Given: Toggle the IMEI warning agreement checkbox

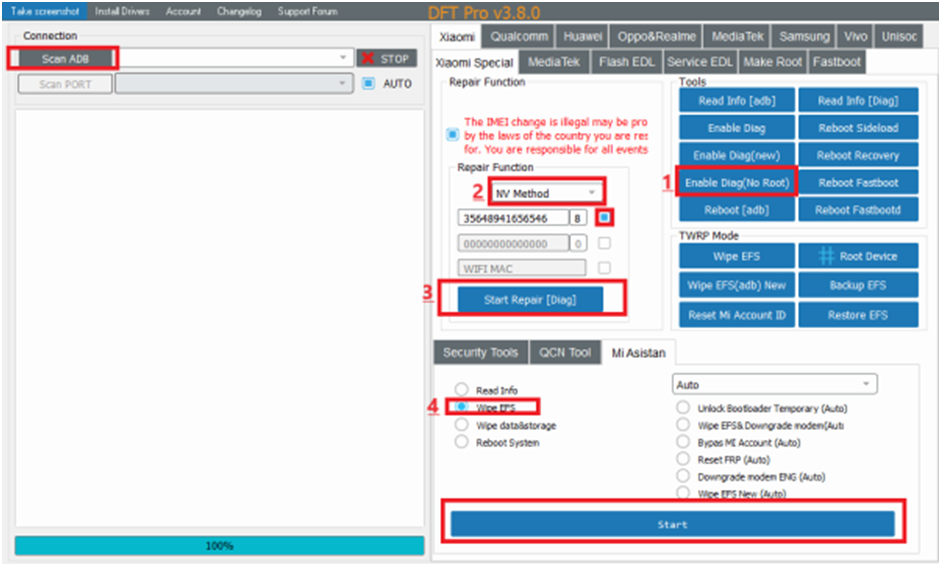Looking at the screenshot, I should coord(453,135).
